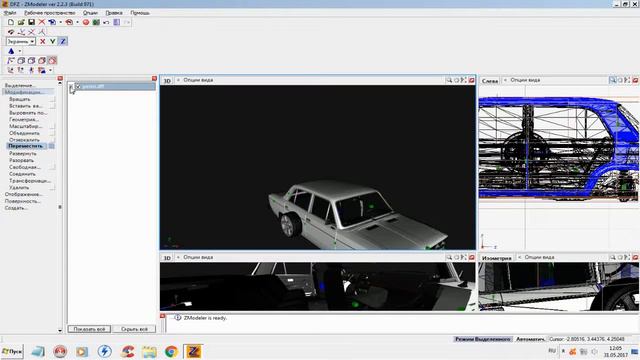This screenshot has width=640, height=360.
Task: Select the blue cone primitive icon
Action: click(11, 51)
